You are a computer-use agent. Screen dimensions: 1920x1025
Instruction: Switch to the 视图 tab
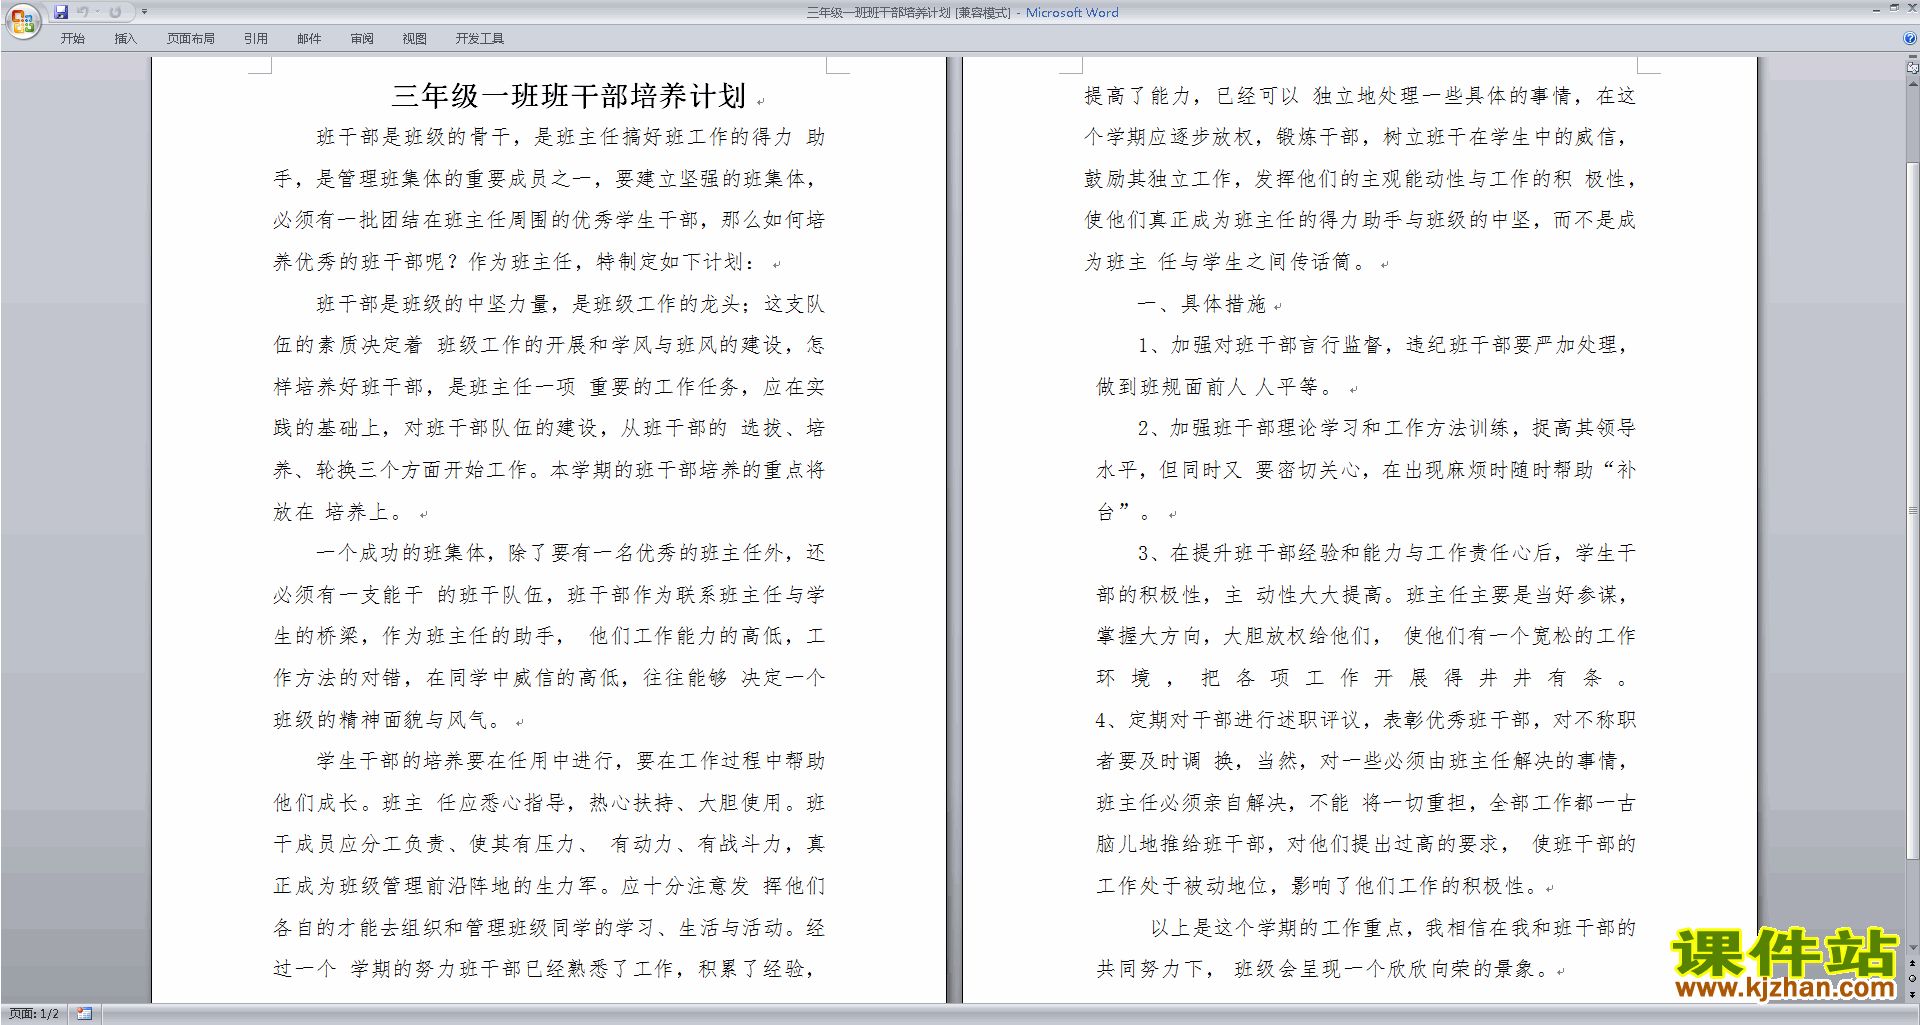(414, 38)
